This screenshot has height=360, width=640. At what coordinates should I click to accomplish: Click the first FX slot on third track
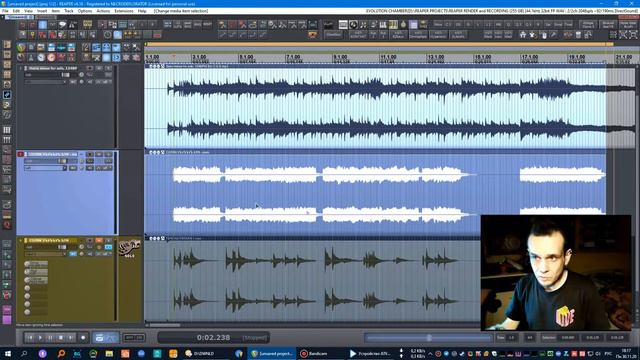coord(36,264)
